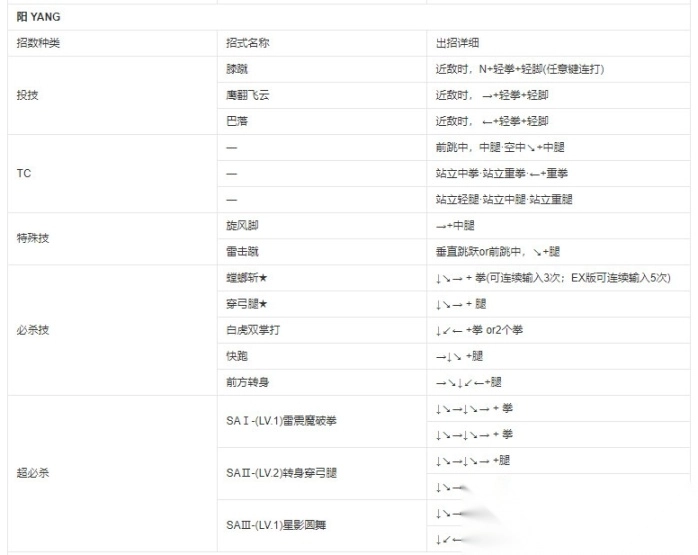Select the 招数种类 column header
Image resolution: width=698 pixels, height=555 pixels.
pos(37,43)
